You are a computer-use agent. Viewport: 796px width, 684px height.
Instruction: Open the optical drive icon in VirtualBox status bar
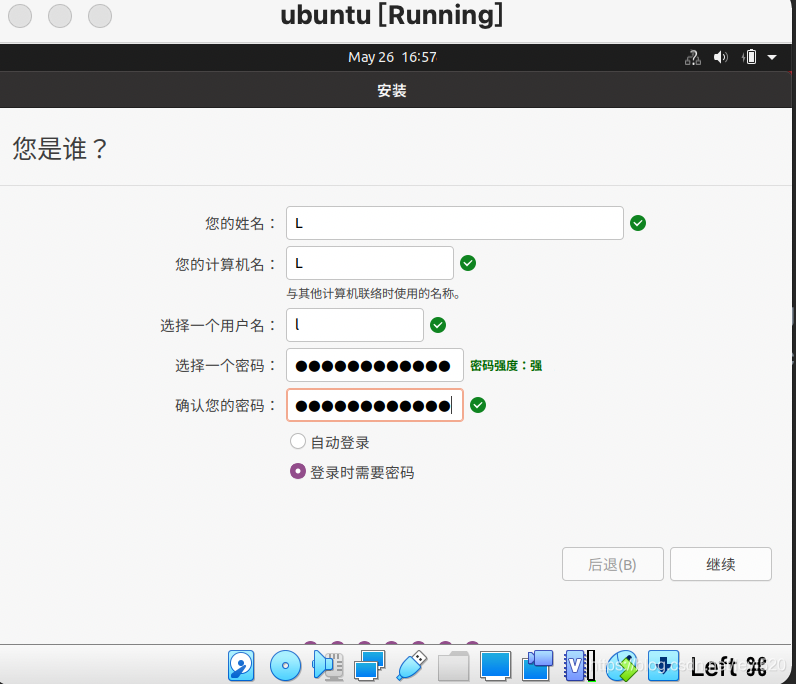285,665
